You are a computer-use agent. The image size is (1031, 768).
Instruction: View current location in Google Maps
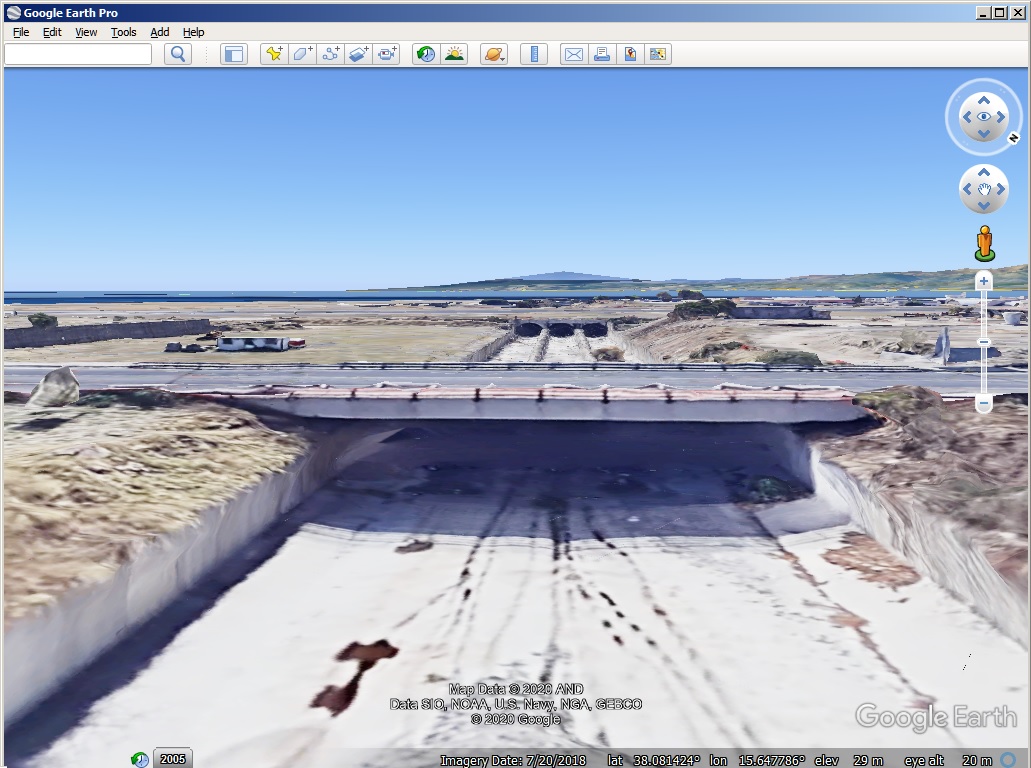click(x=657, y=54)
